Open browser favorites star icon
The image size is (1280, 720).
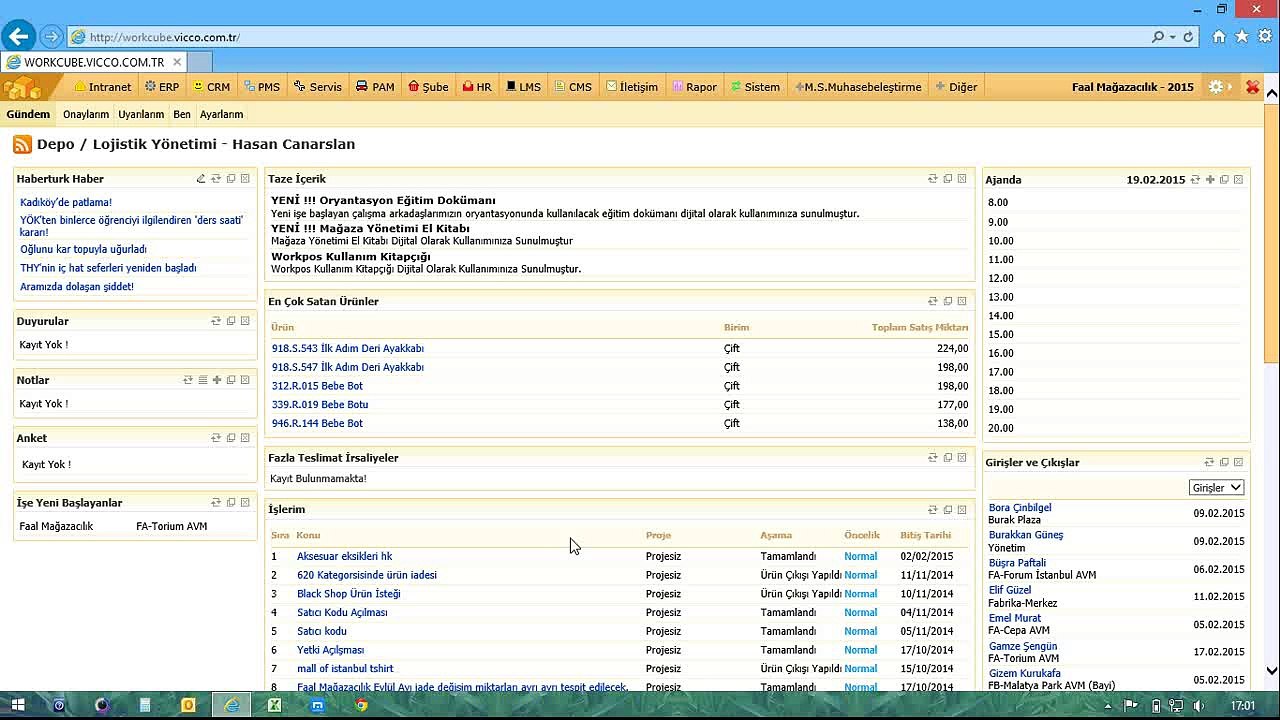(x=1242, y=37)
